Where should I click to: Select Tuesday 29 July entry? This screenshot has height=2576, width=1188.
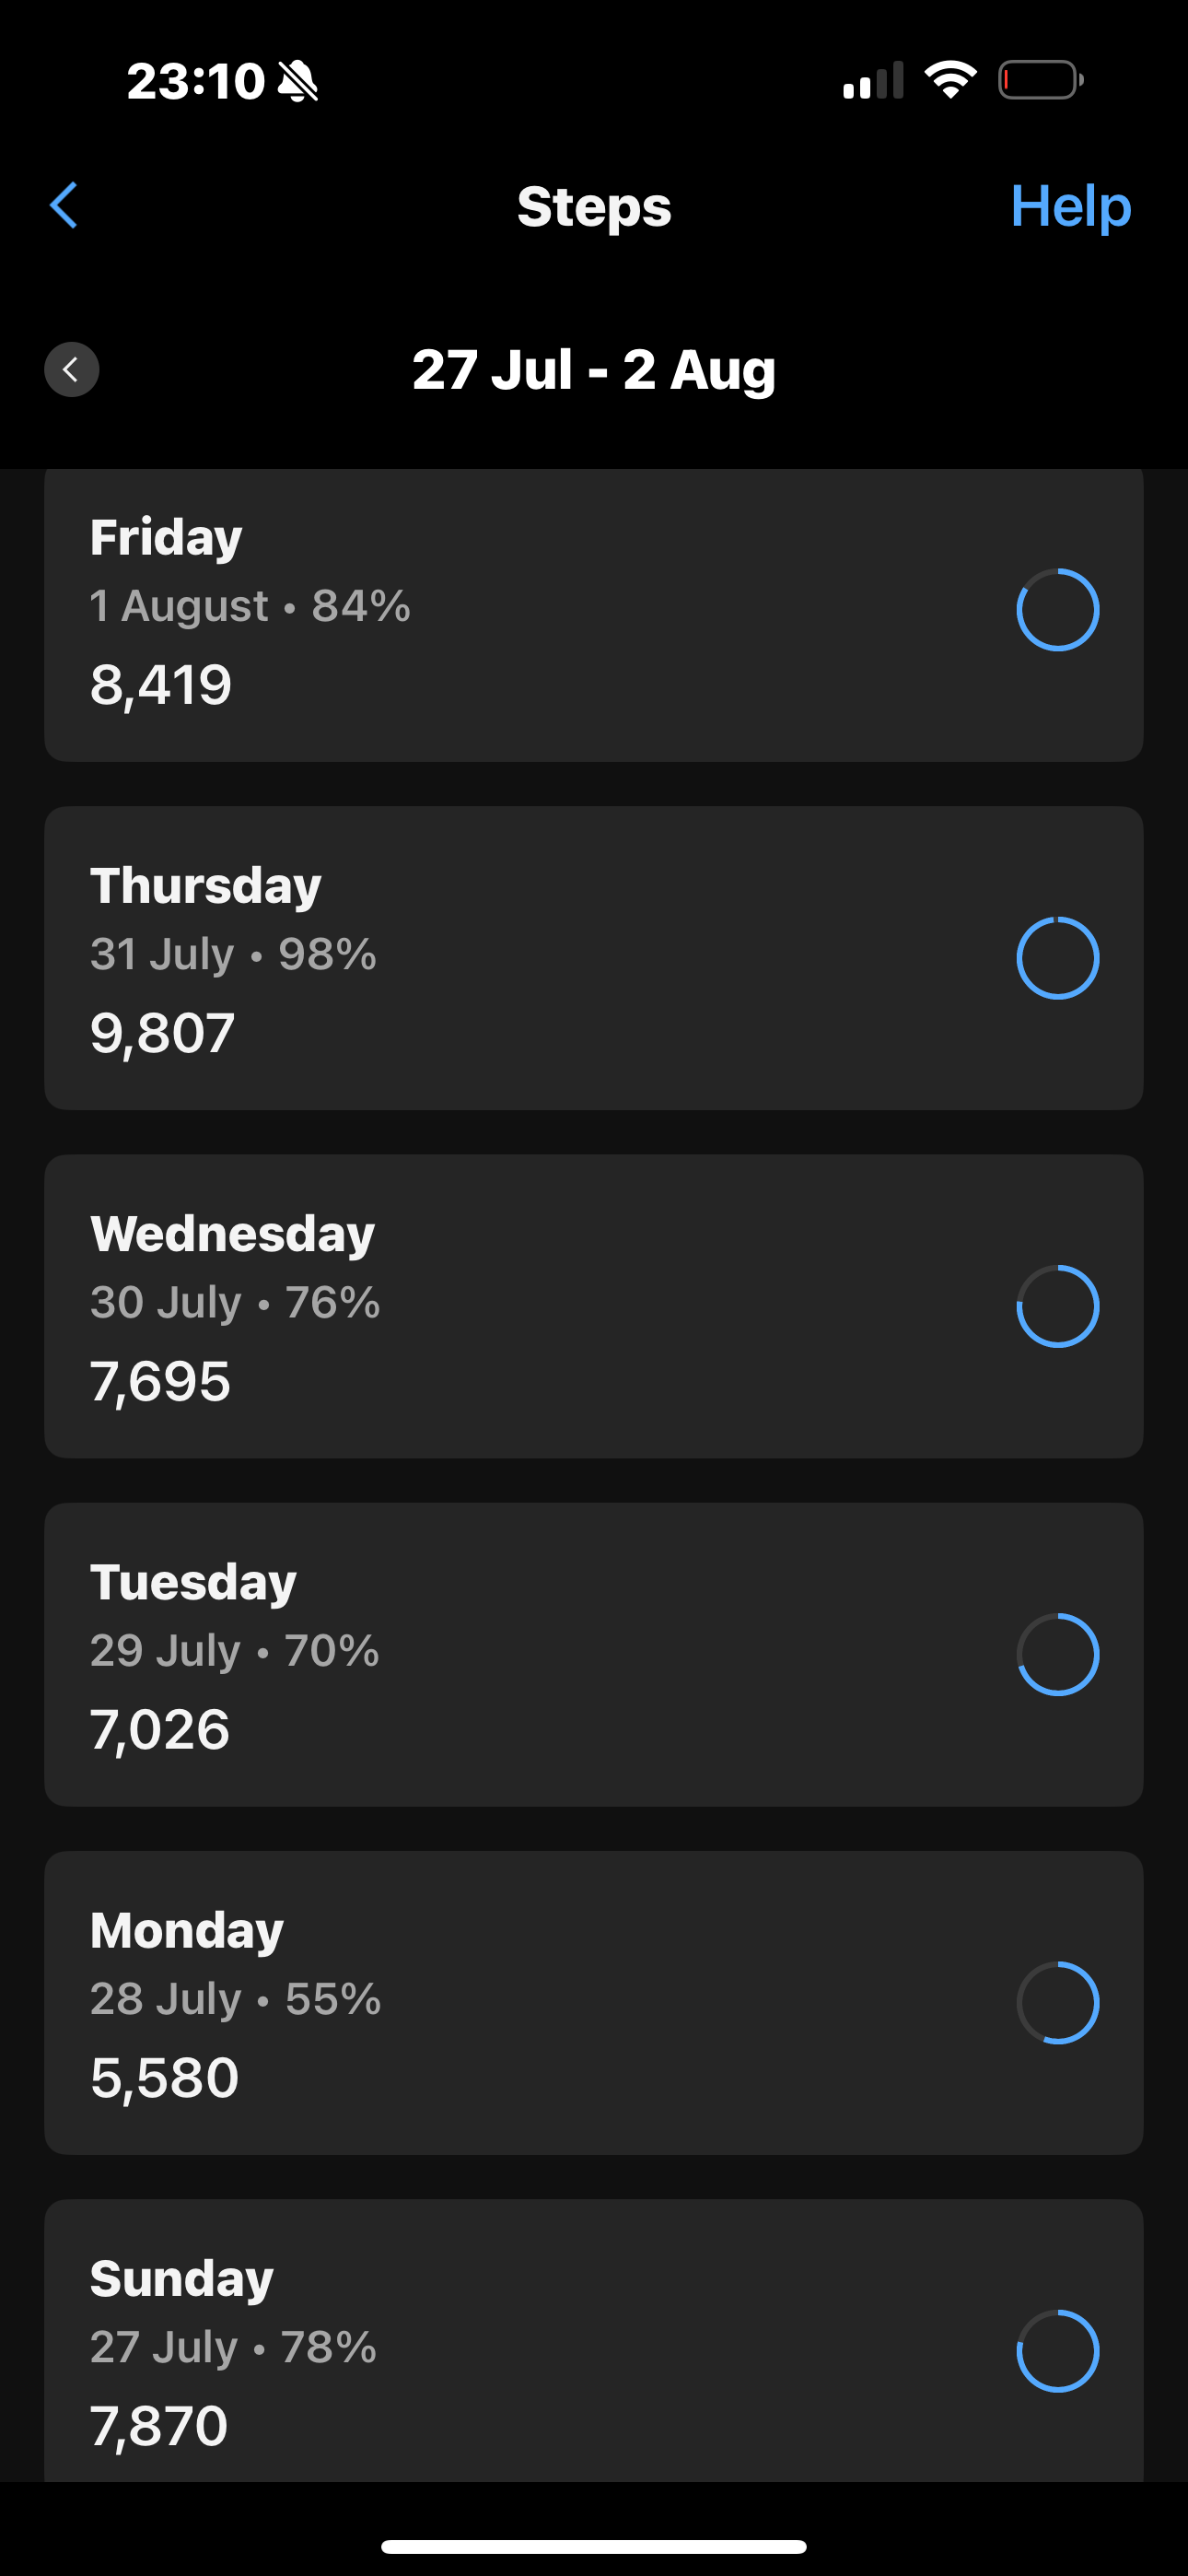(594, 1654)
